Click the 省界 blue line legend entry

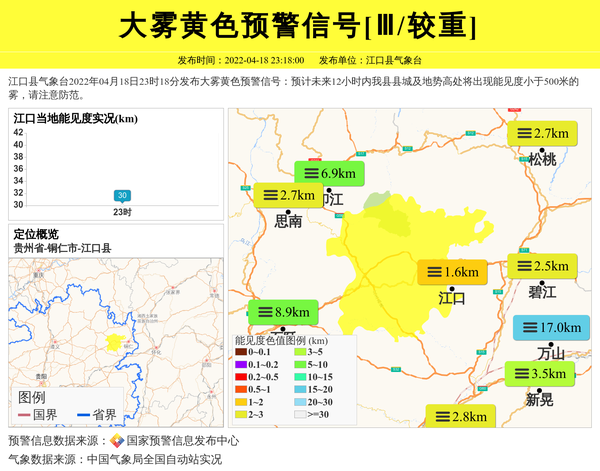tap(97, 415)
